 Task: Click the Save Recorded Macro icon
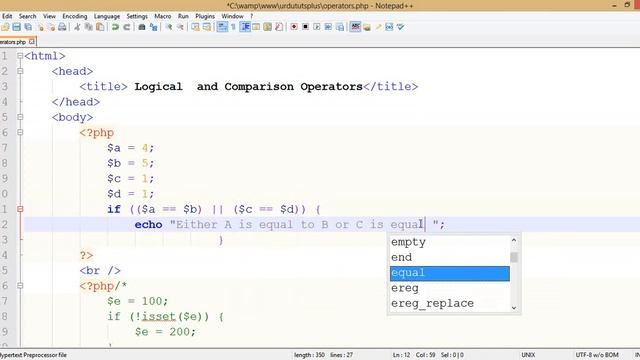(x=340, y=27)
